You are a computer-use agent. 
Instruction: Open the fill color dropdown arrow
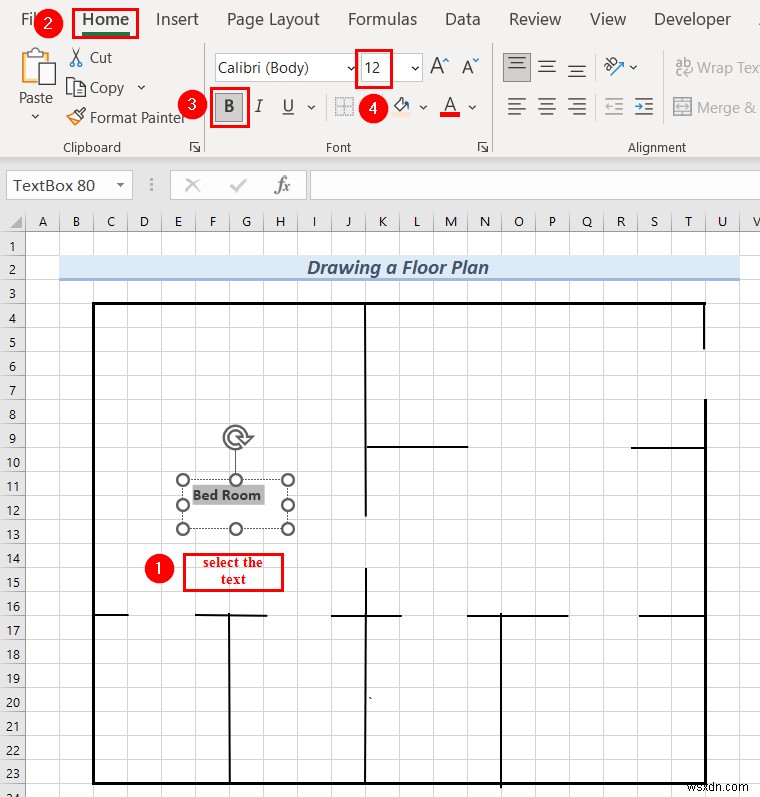[423, 107]
